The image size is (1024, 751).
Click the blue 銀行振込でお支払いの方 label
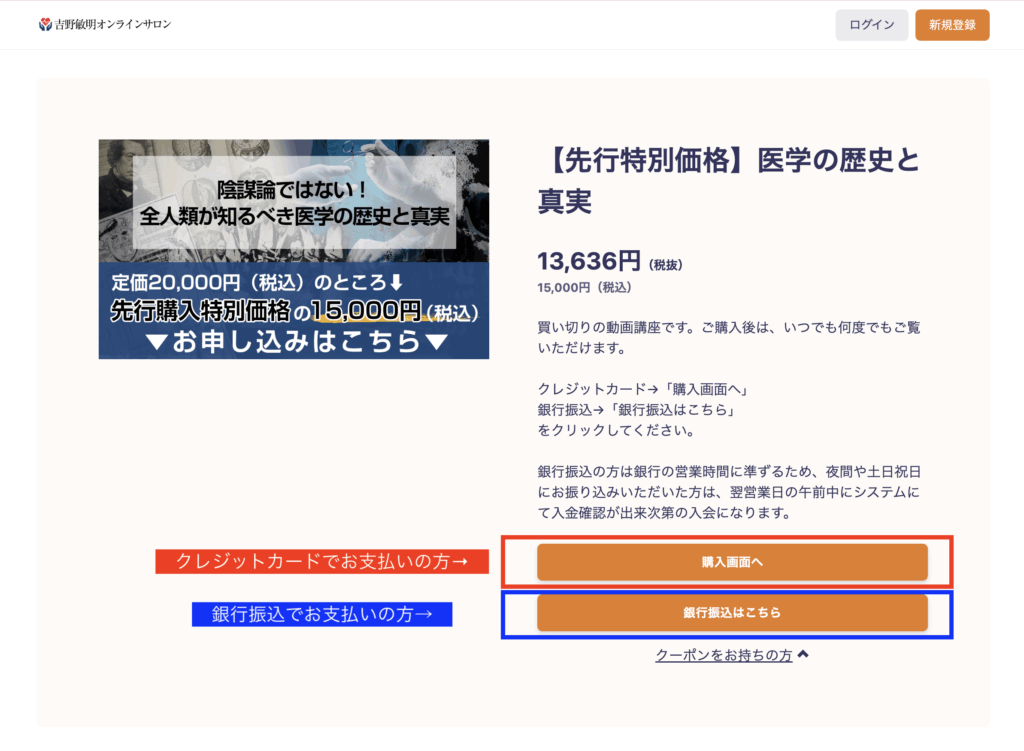click(x=321, y=614)
